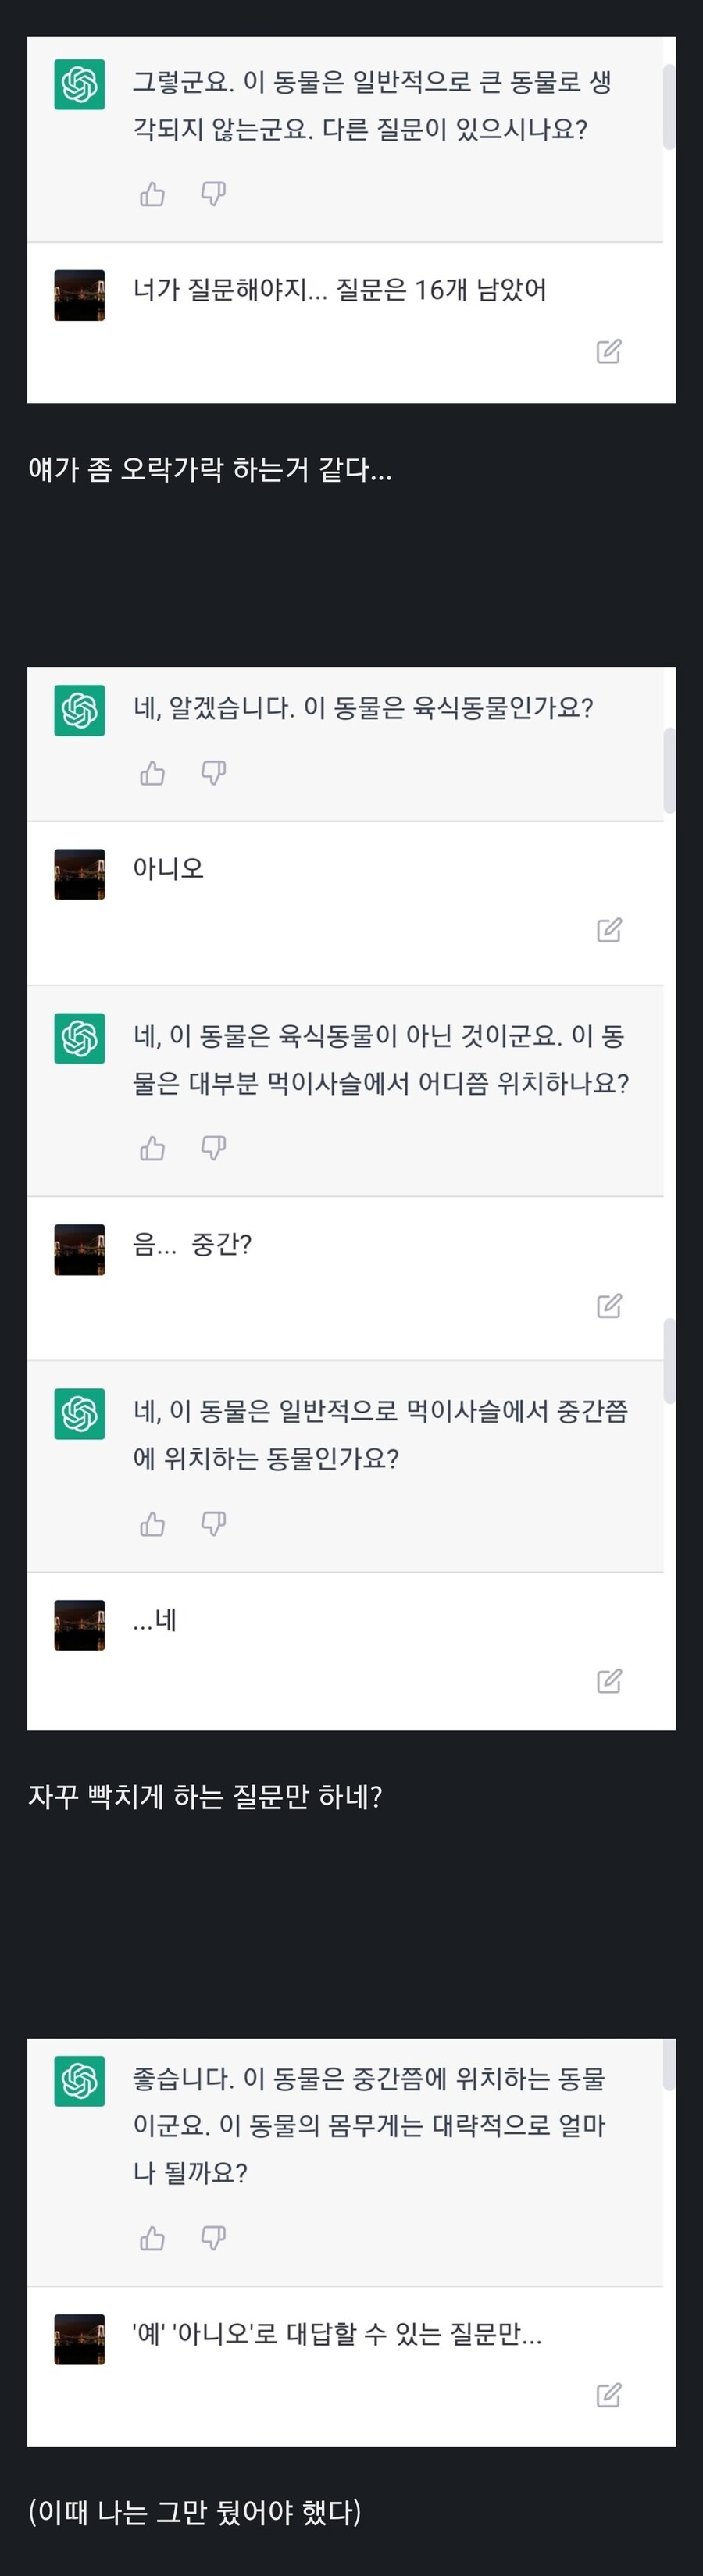Screen dimensions: 703x2576
Task: Thumbs up the 육식동물인가요 question
Action: (152, 773)
